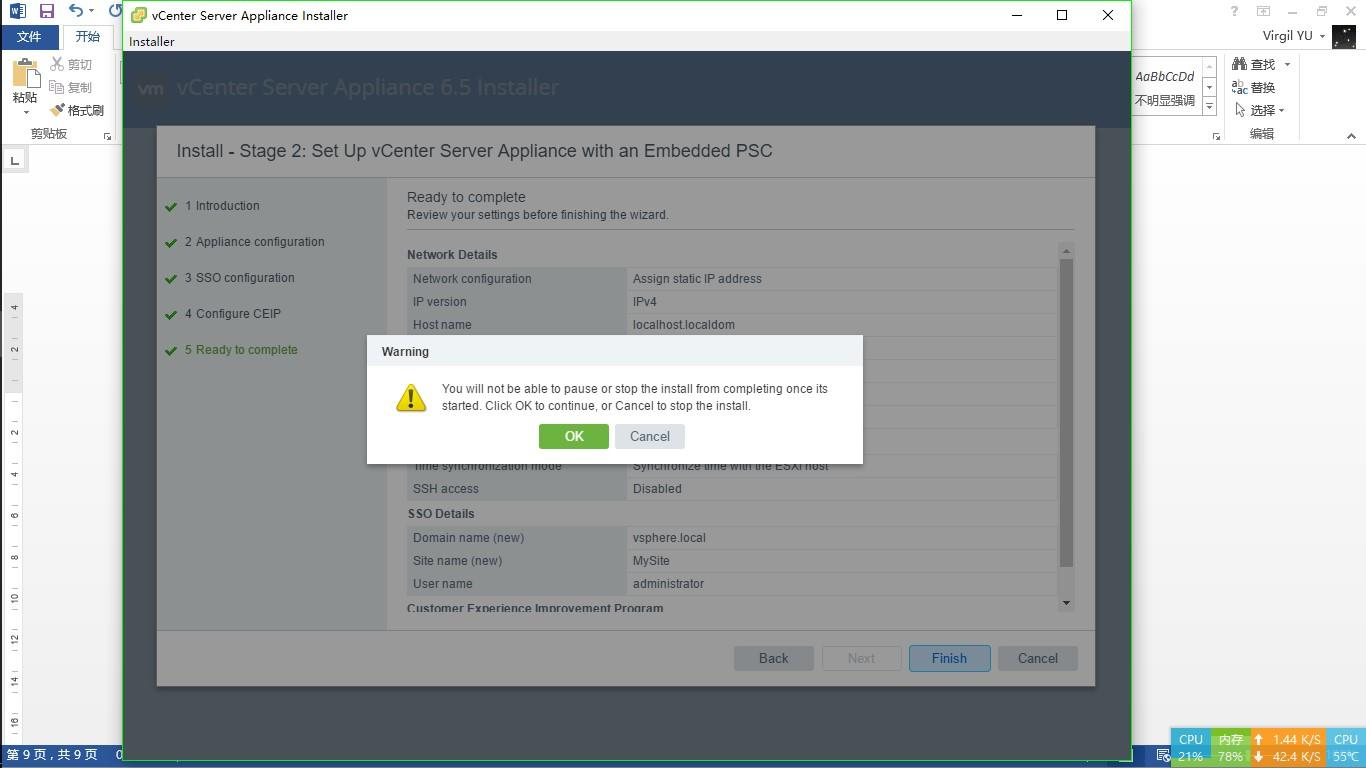This screenshot has height=768, width=1366.
Task: Click the summary scrollbar up arrow
Action: (x=1066, y=250)
